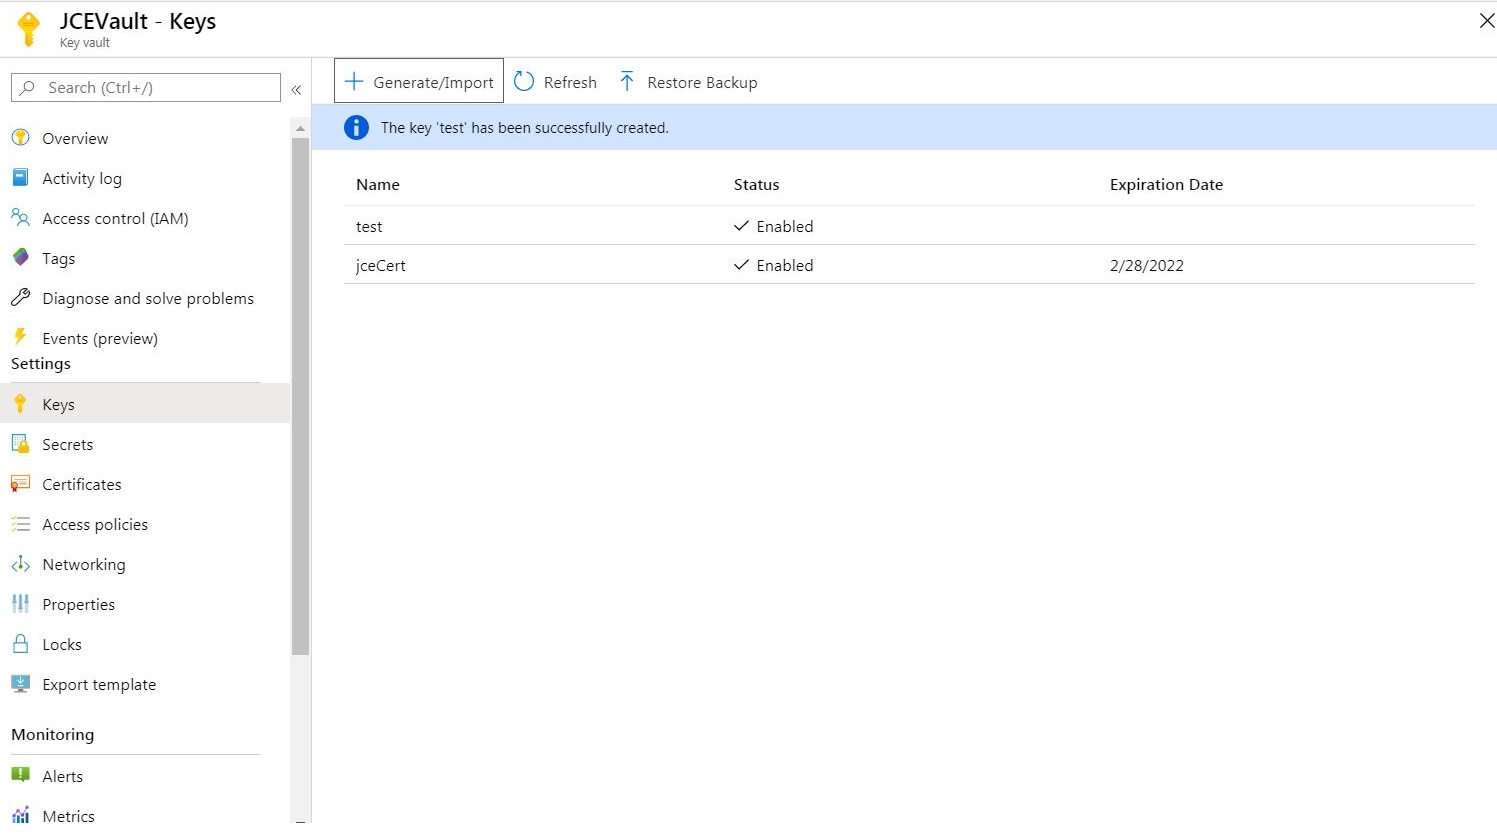
Task: Open the Certificates section
Action: tap(81, 484)
